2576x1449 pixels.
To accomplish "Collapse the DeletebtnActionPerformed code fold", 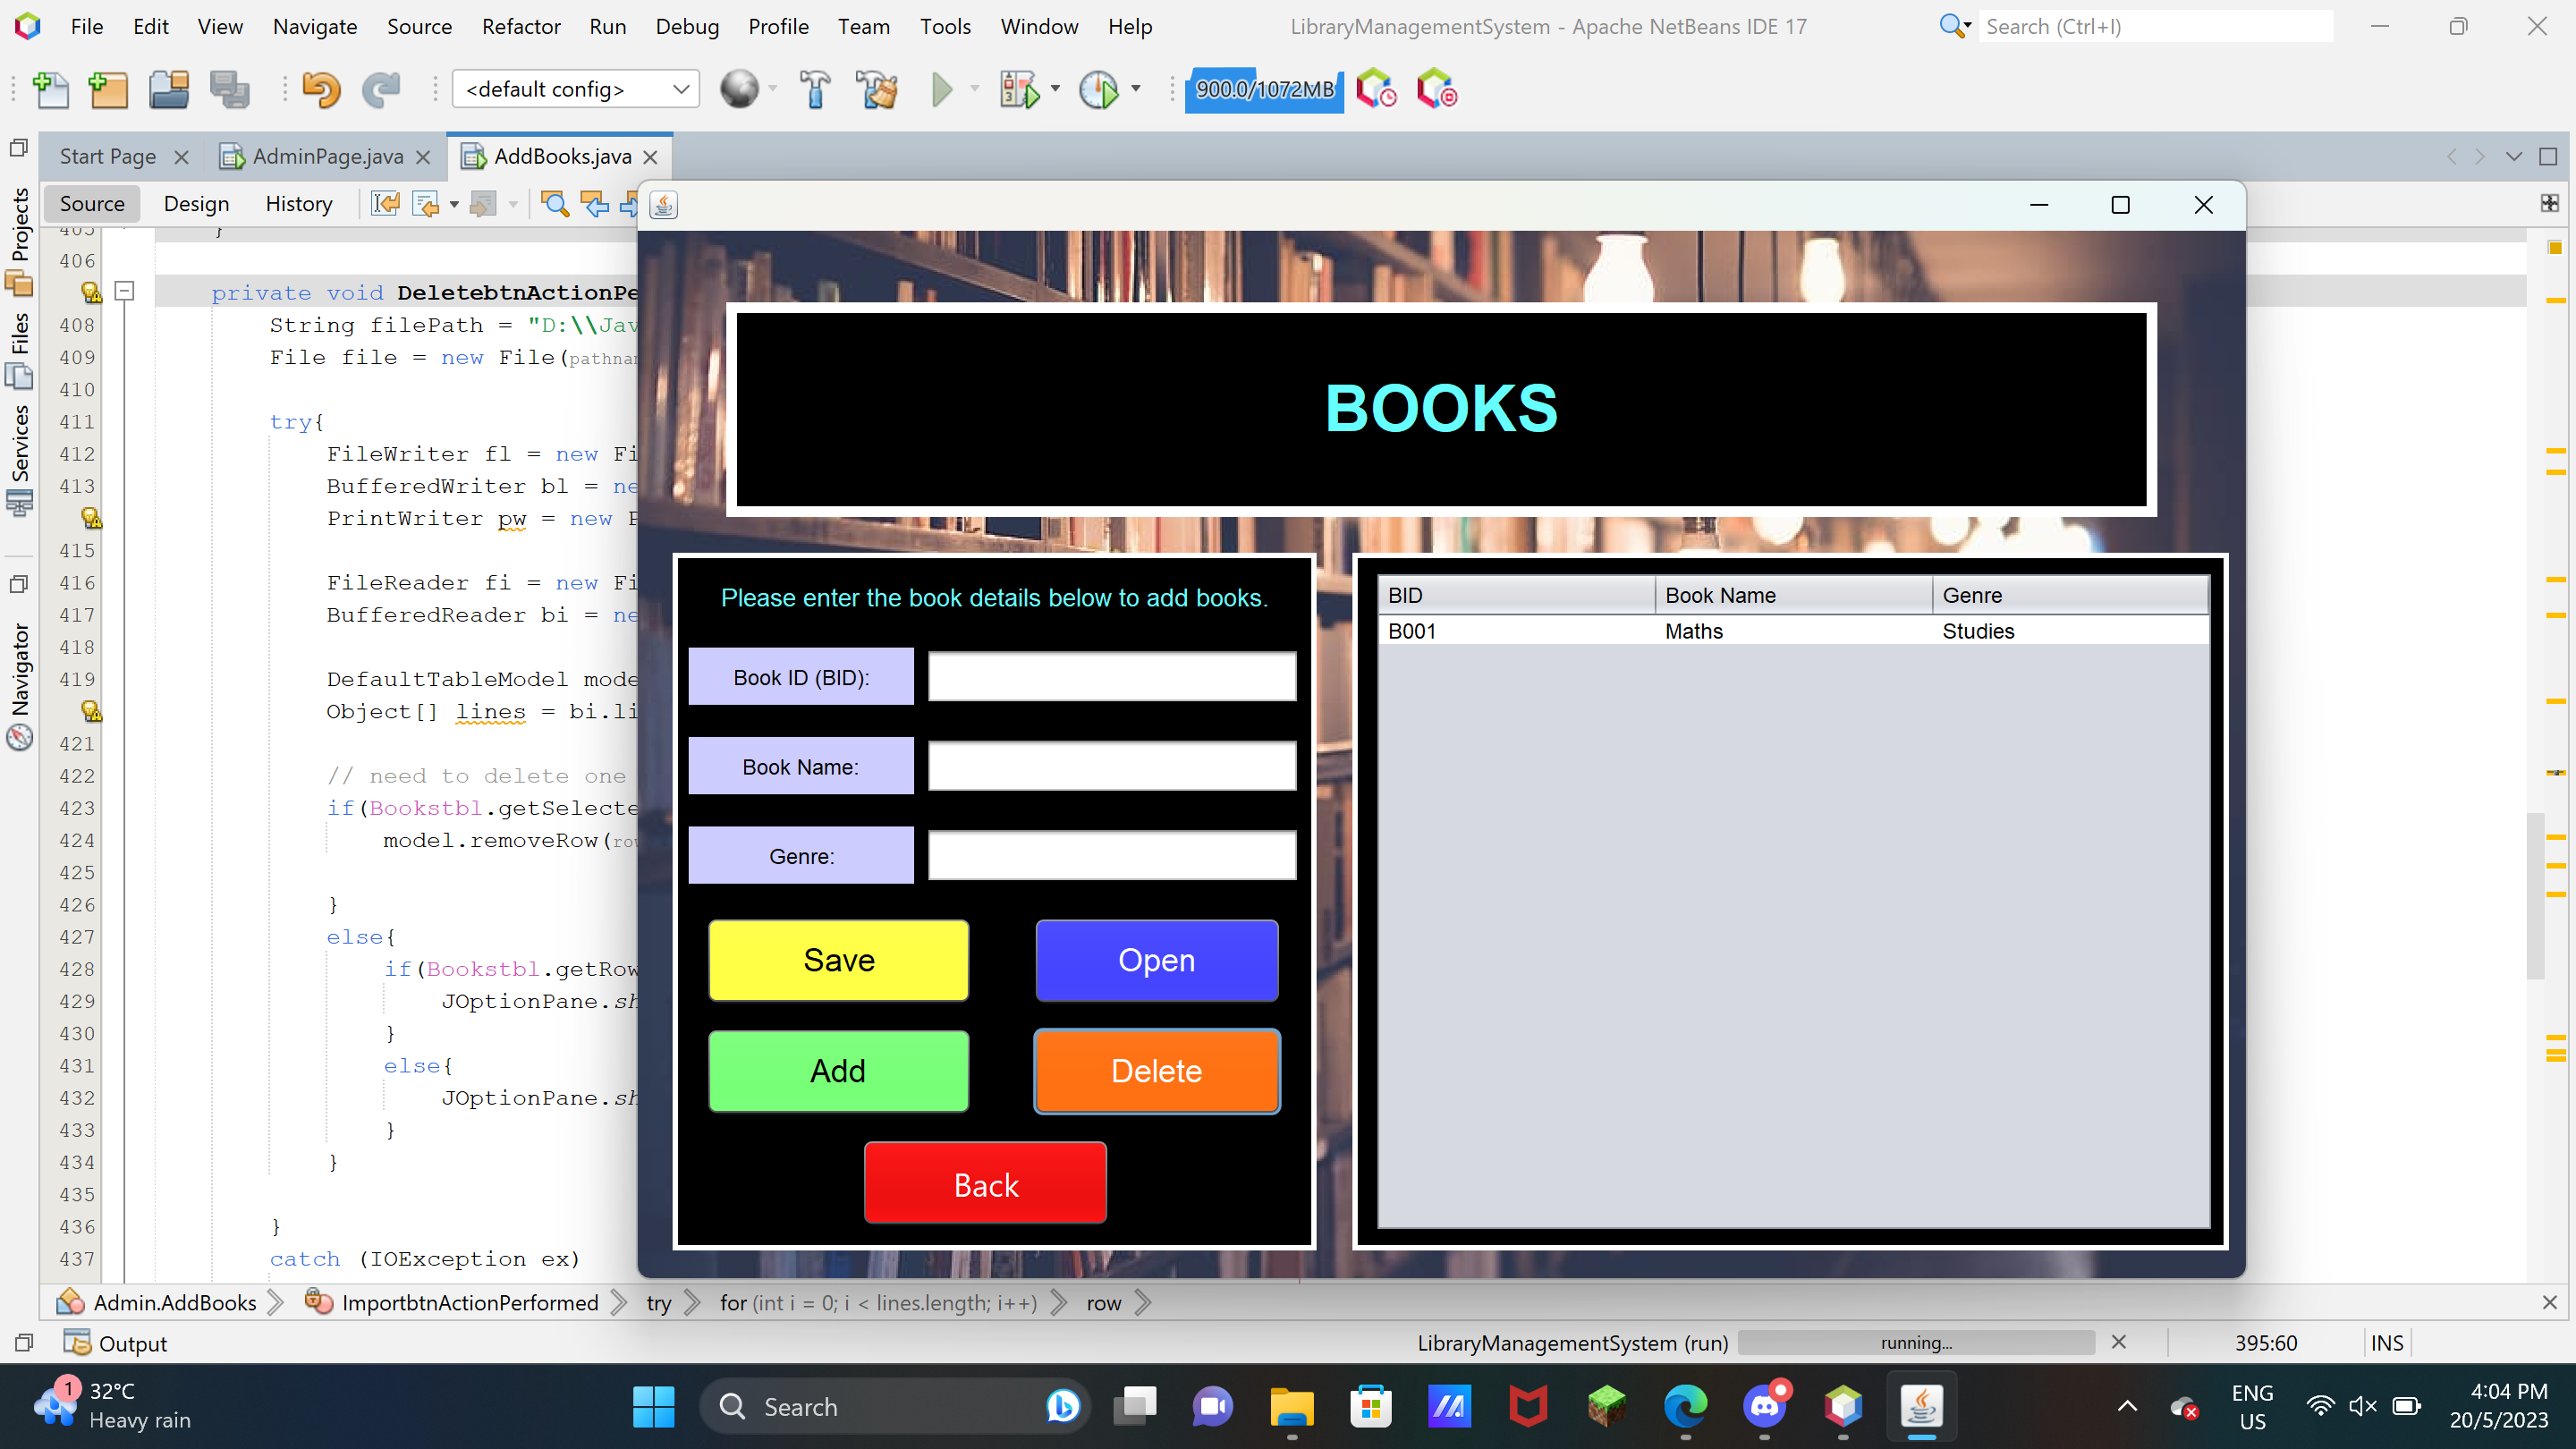I will coord(125,291).
